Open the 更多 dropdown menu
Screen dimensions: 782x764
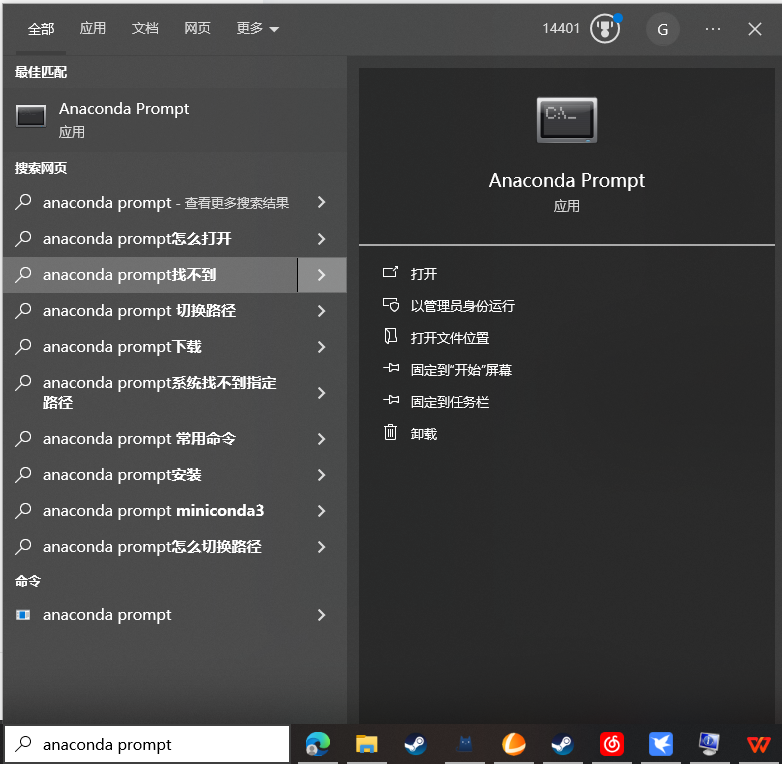[x=257, y=28]
